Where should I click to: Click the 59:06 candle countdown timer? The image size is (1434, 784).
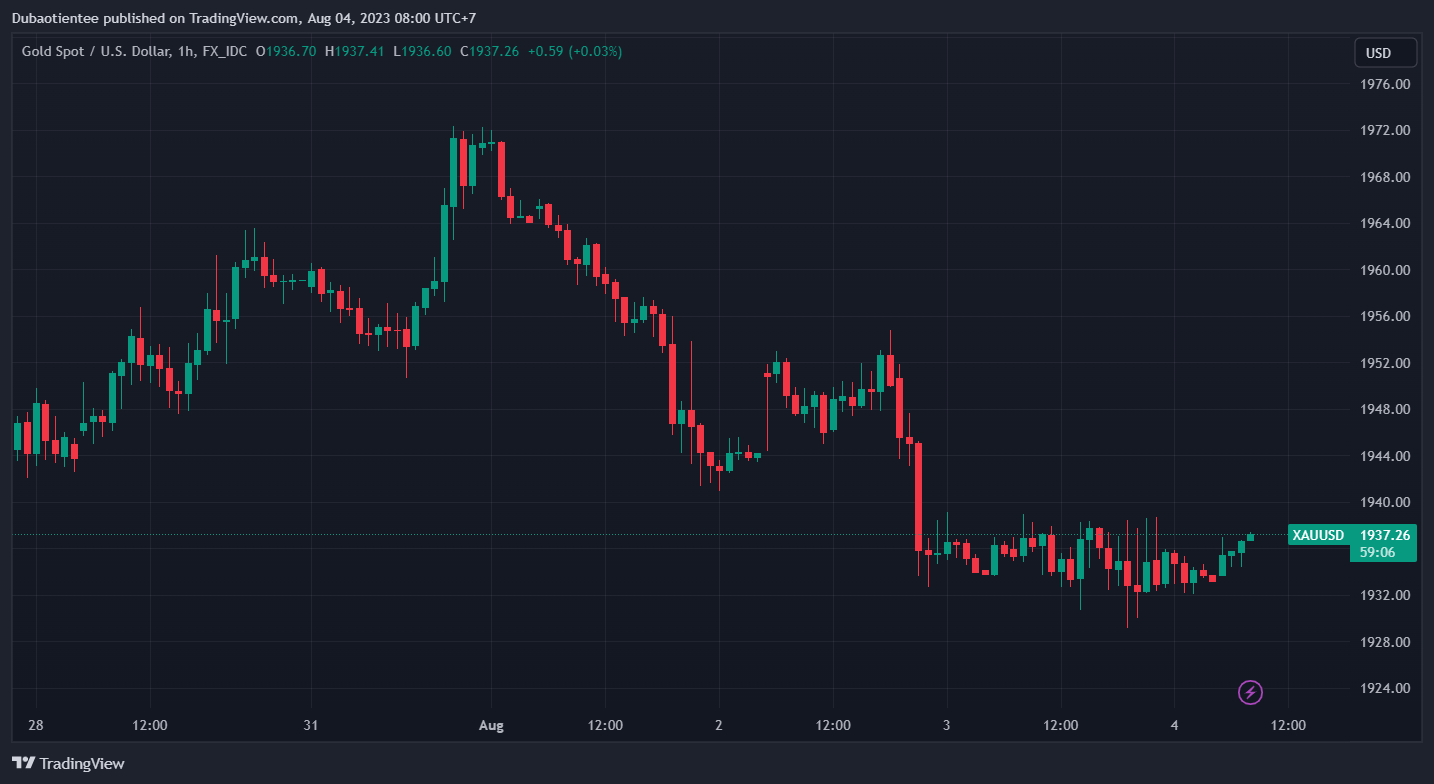point(1377,552)
